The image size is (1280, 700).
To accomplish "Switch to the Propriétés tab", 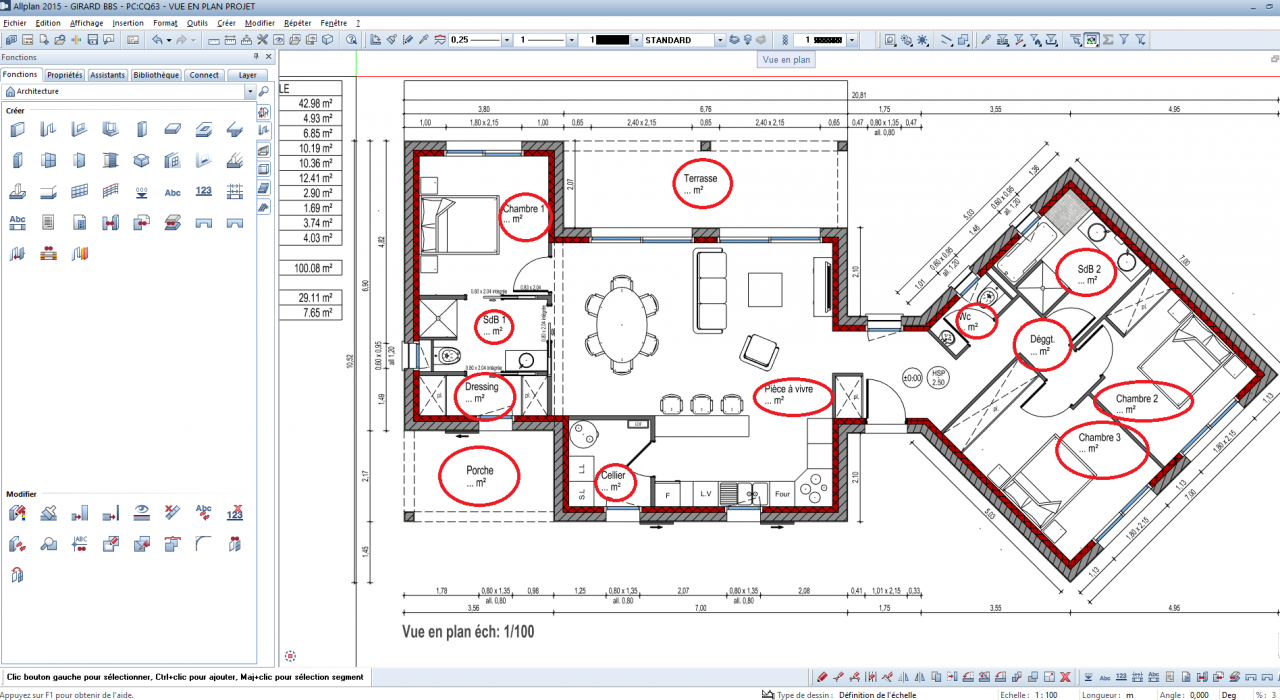I will [65, 75].
